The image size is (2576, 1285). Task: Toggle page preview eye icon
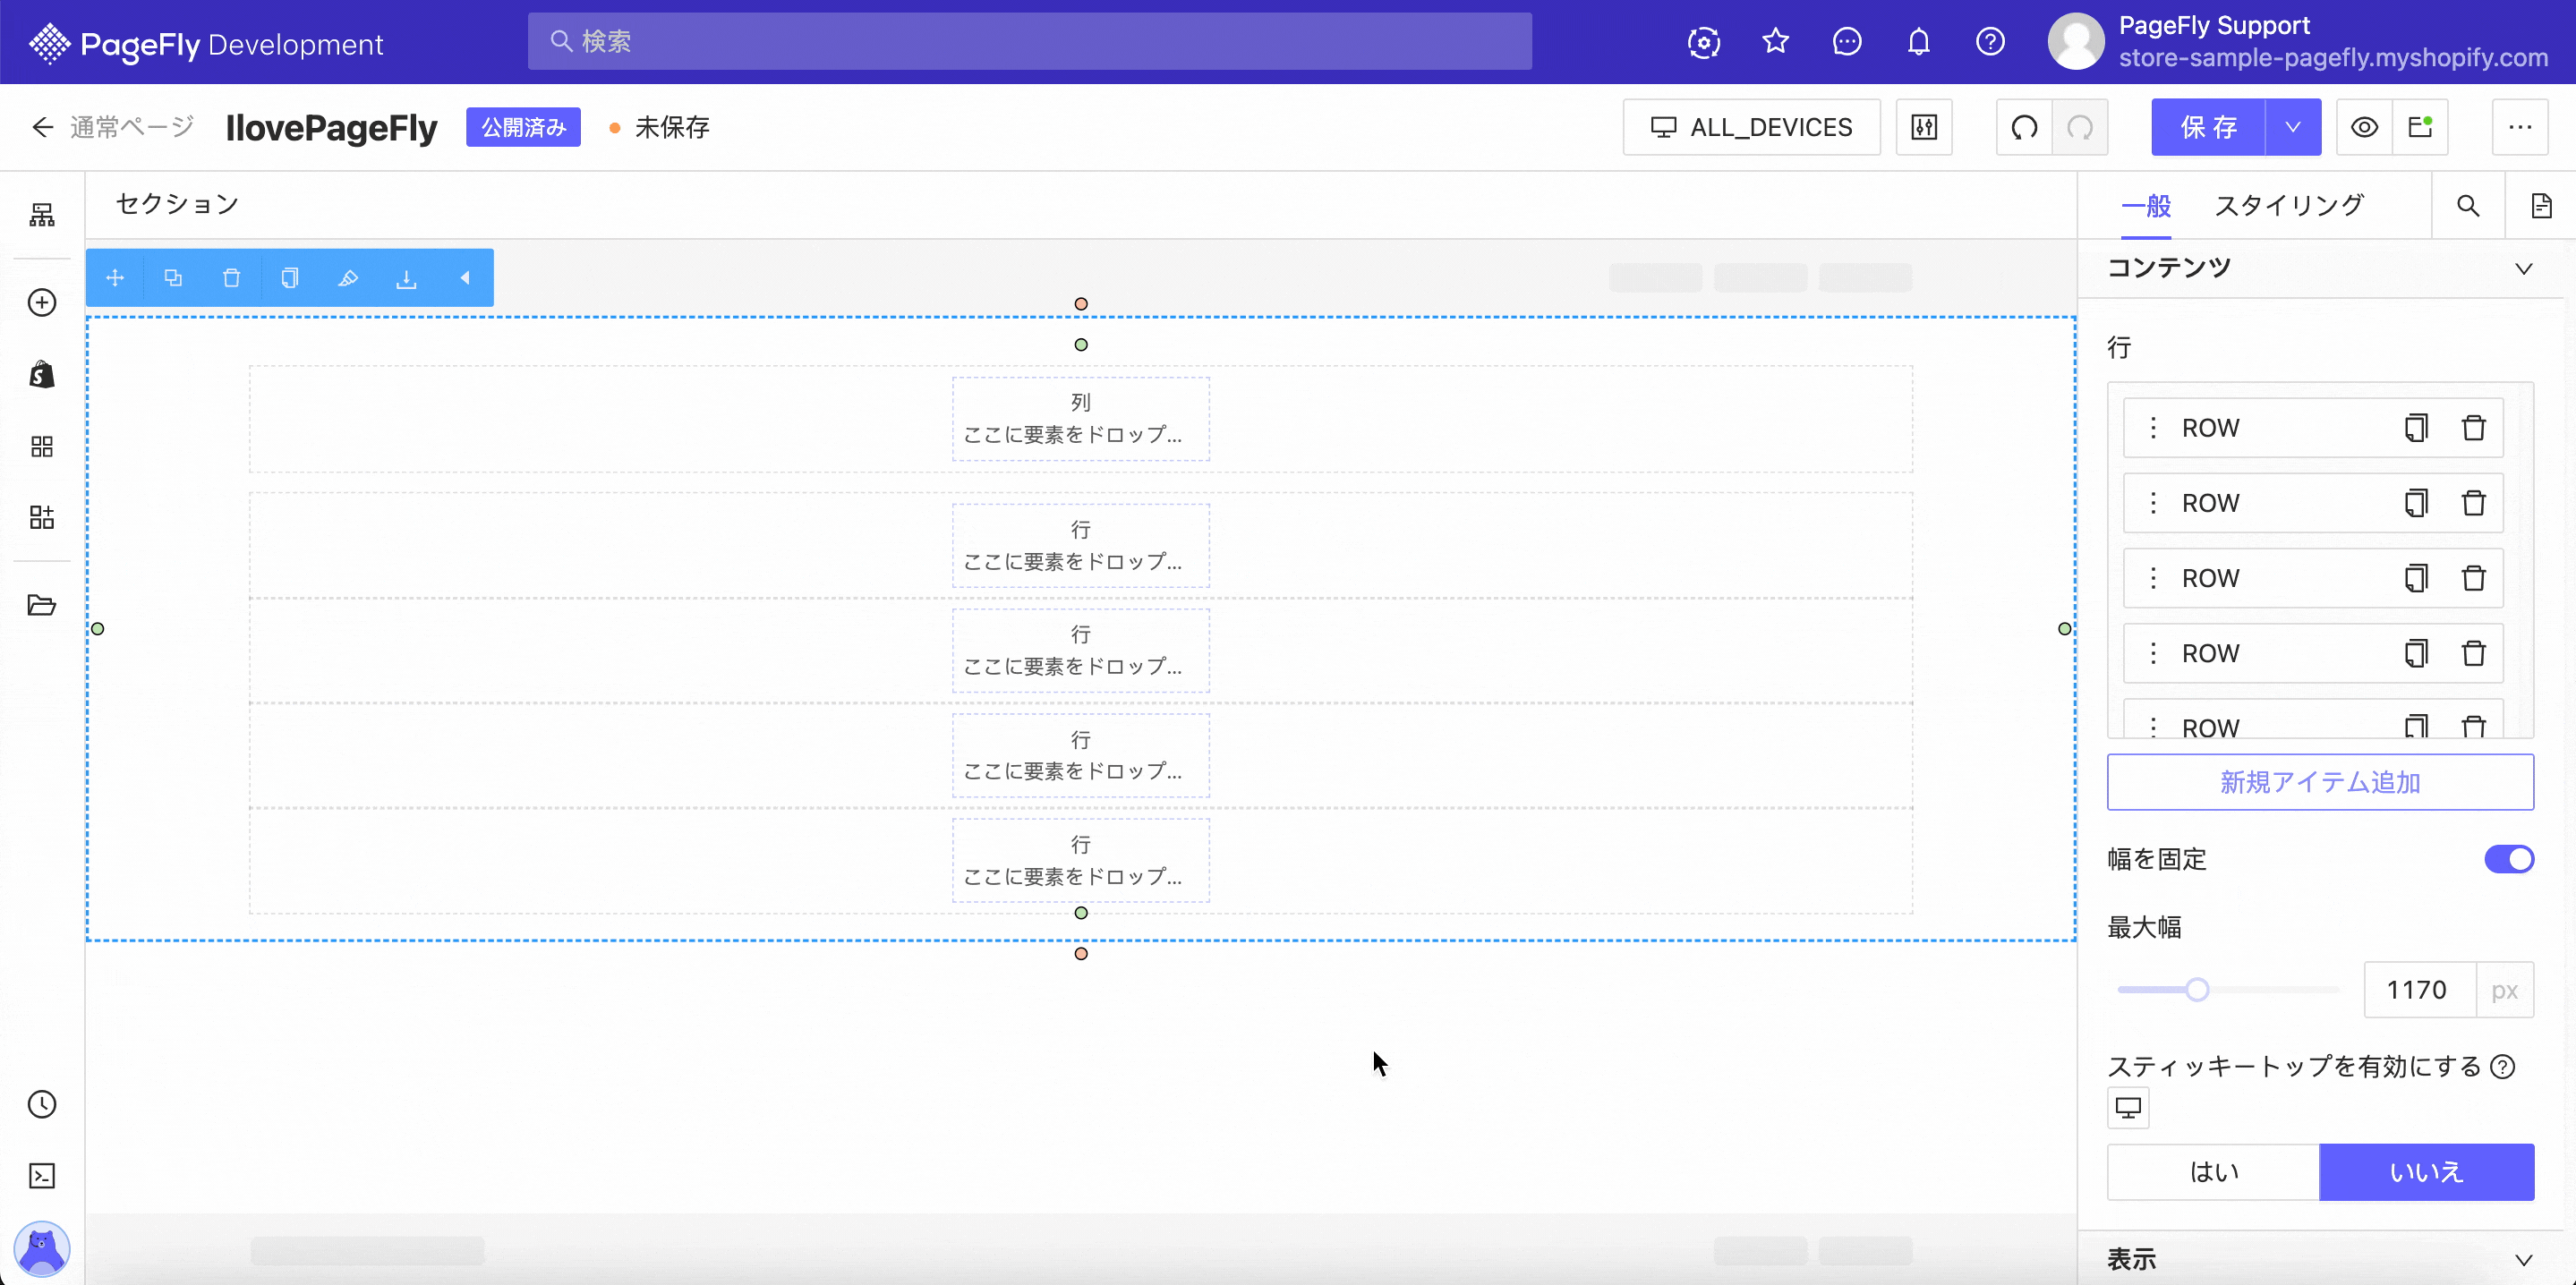(x=2364, y=127)
